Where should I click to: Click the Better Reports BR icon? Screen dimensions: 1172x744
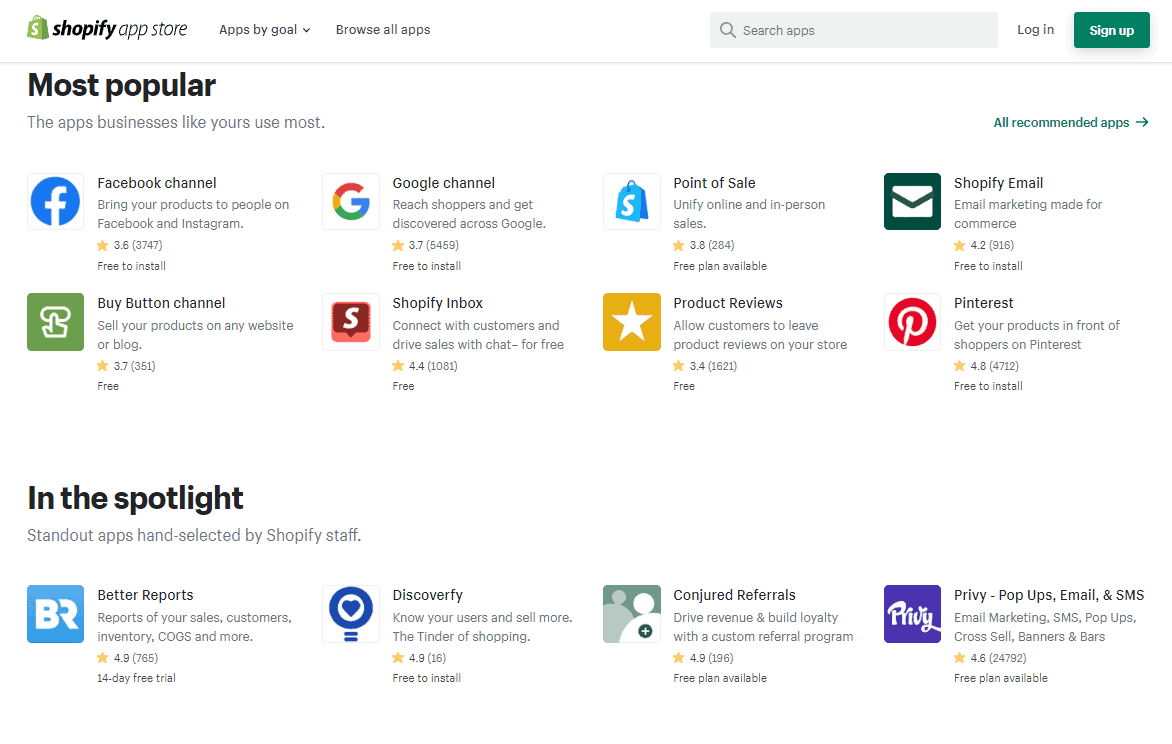point(55,614)
